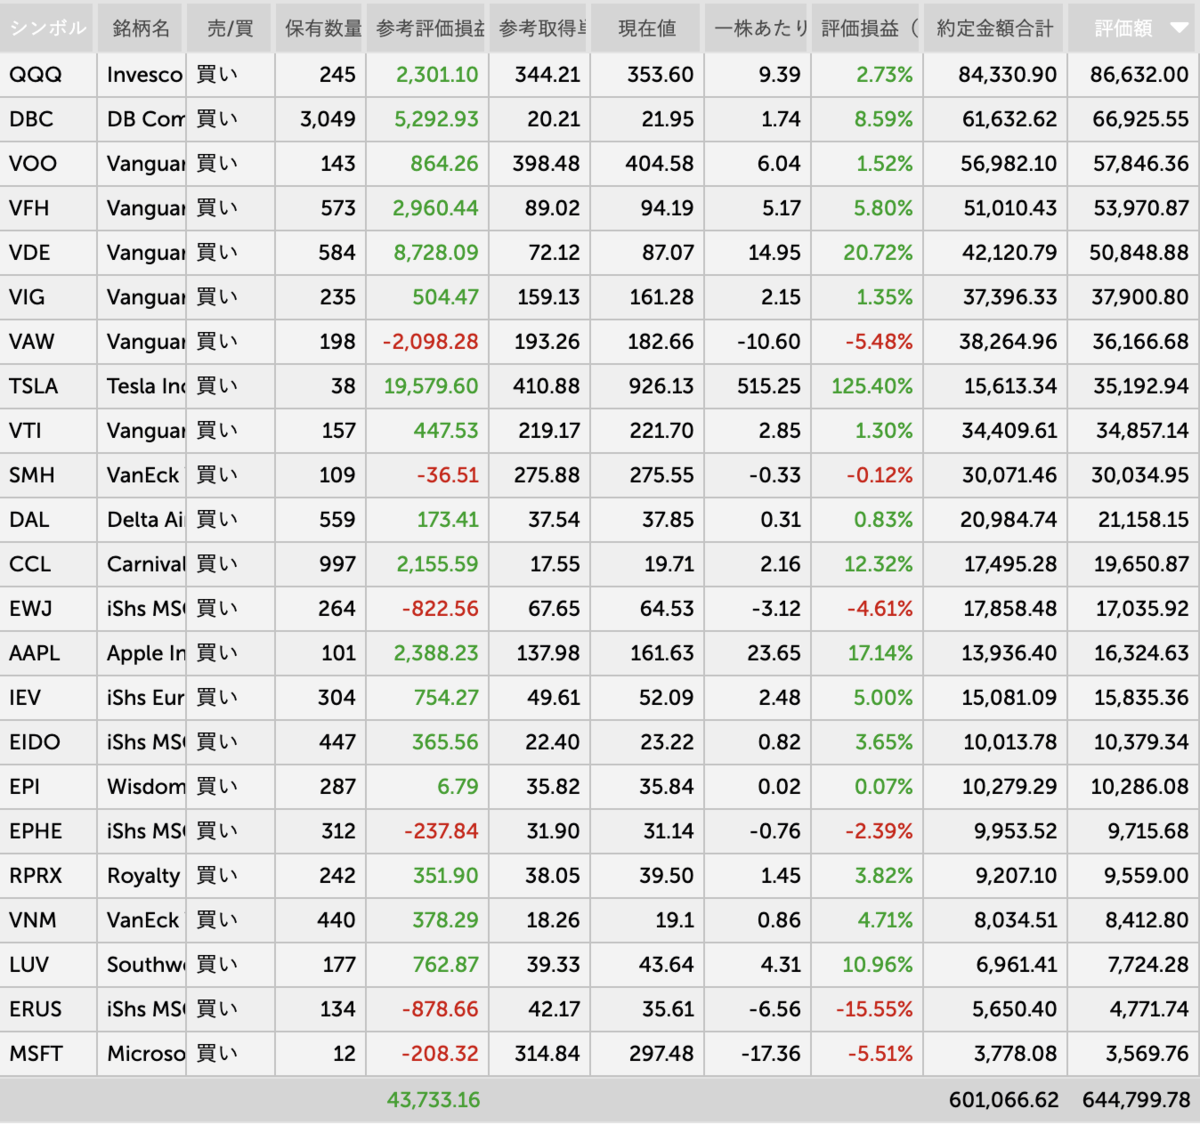Sort by the 約定金額合計 column header
The height and width of the screenshot is (1125, 1200).
(995, 28)
